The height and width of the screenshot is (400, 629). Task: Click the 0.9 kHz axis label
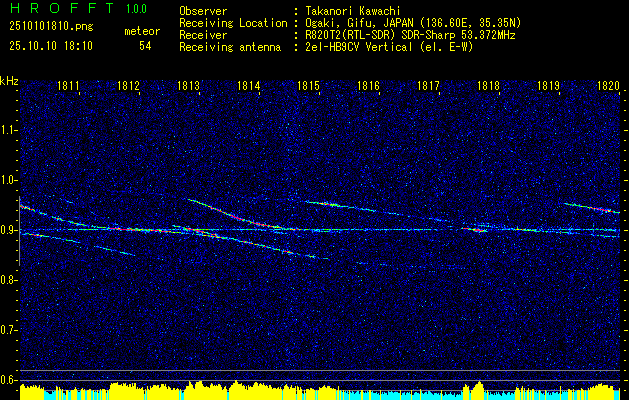point(8,230)
